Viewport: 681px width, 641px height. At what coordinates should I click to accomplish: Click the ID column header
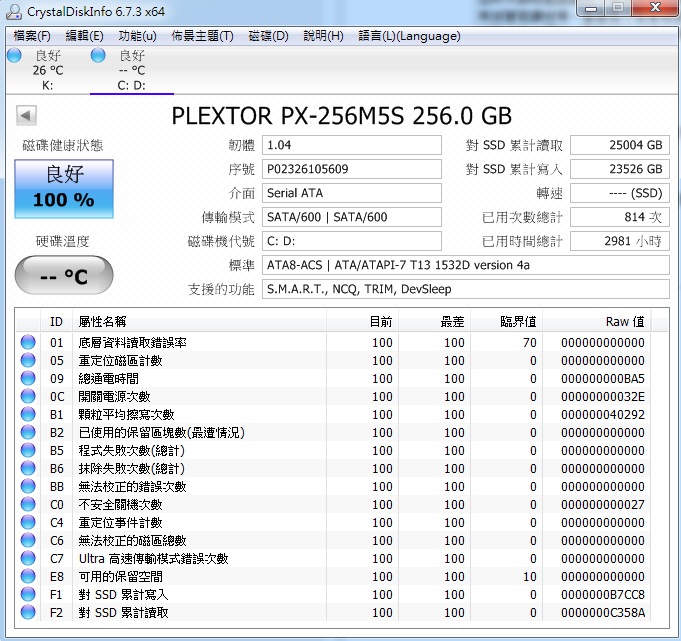(x=56, y=321)
